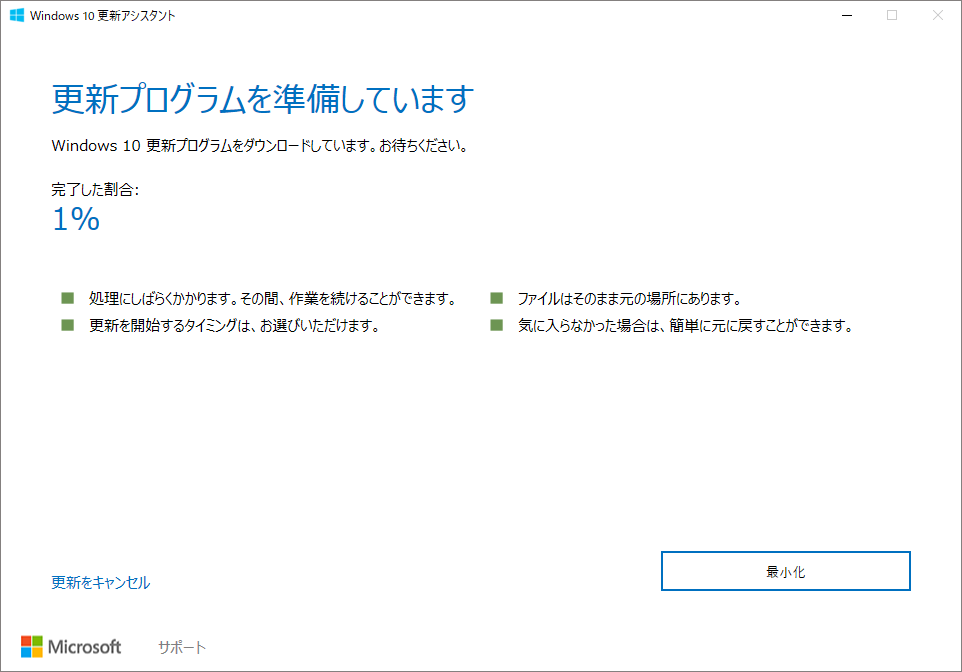The image size is (962, 672).
Task: Click the green bullet beside 気に入らなかった場合
Action: click(495, 324)
